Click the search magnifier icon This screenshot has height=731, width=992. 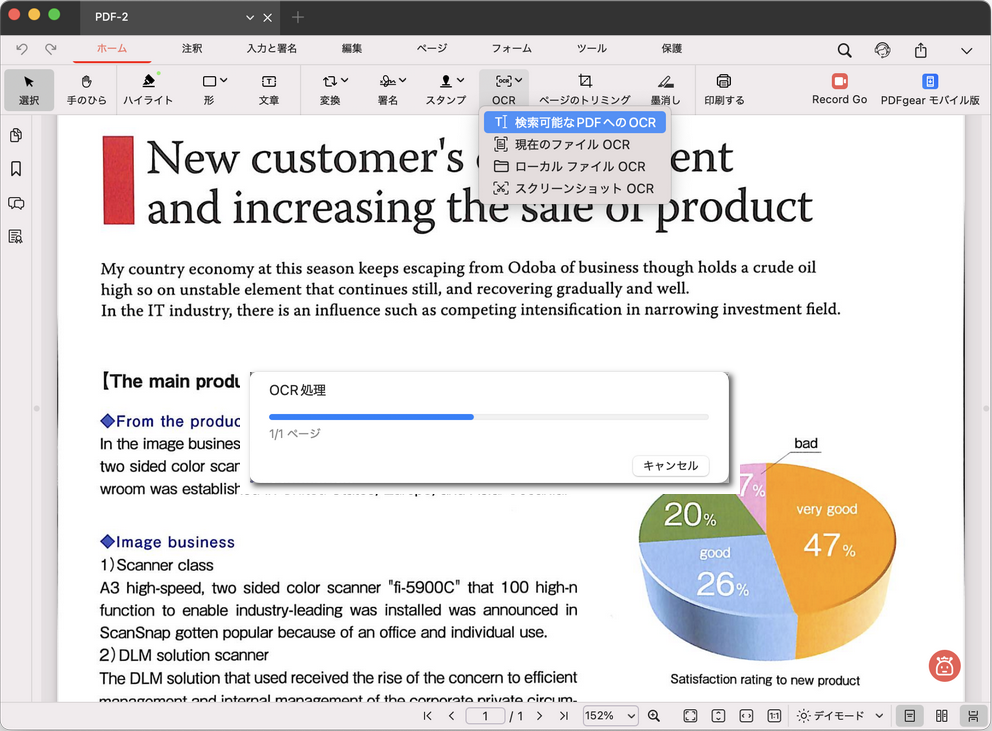coord(845,50)
